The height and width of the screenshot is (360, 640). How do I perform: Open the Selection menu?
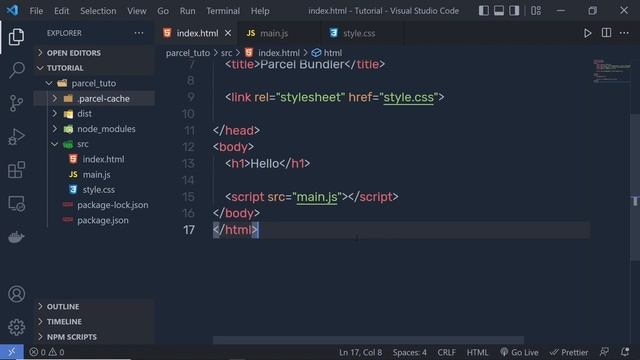pyautogui.click(x=98, y=11)
